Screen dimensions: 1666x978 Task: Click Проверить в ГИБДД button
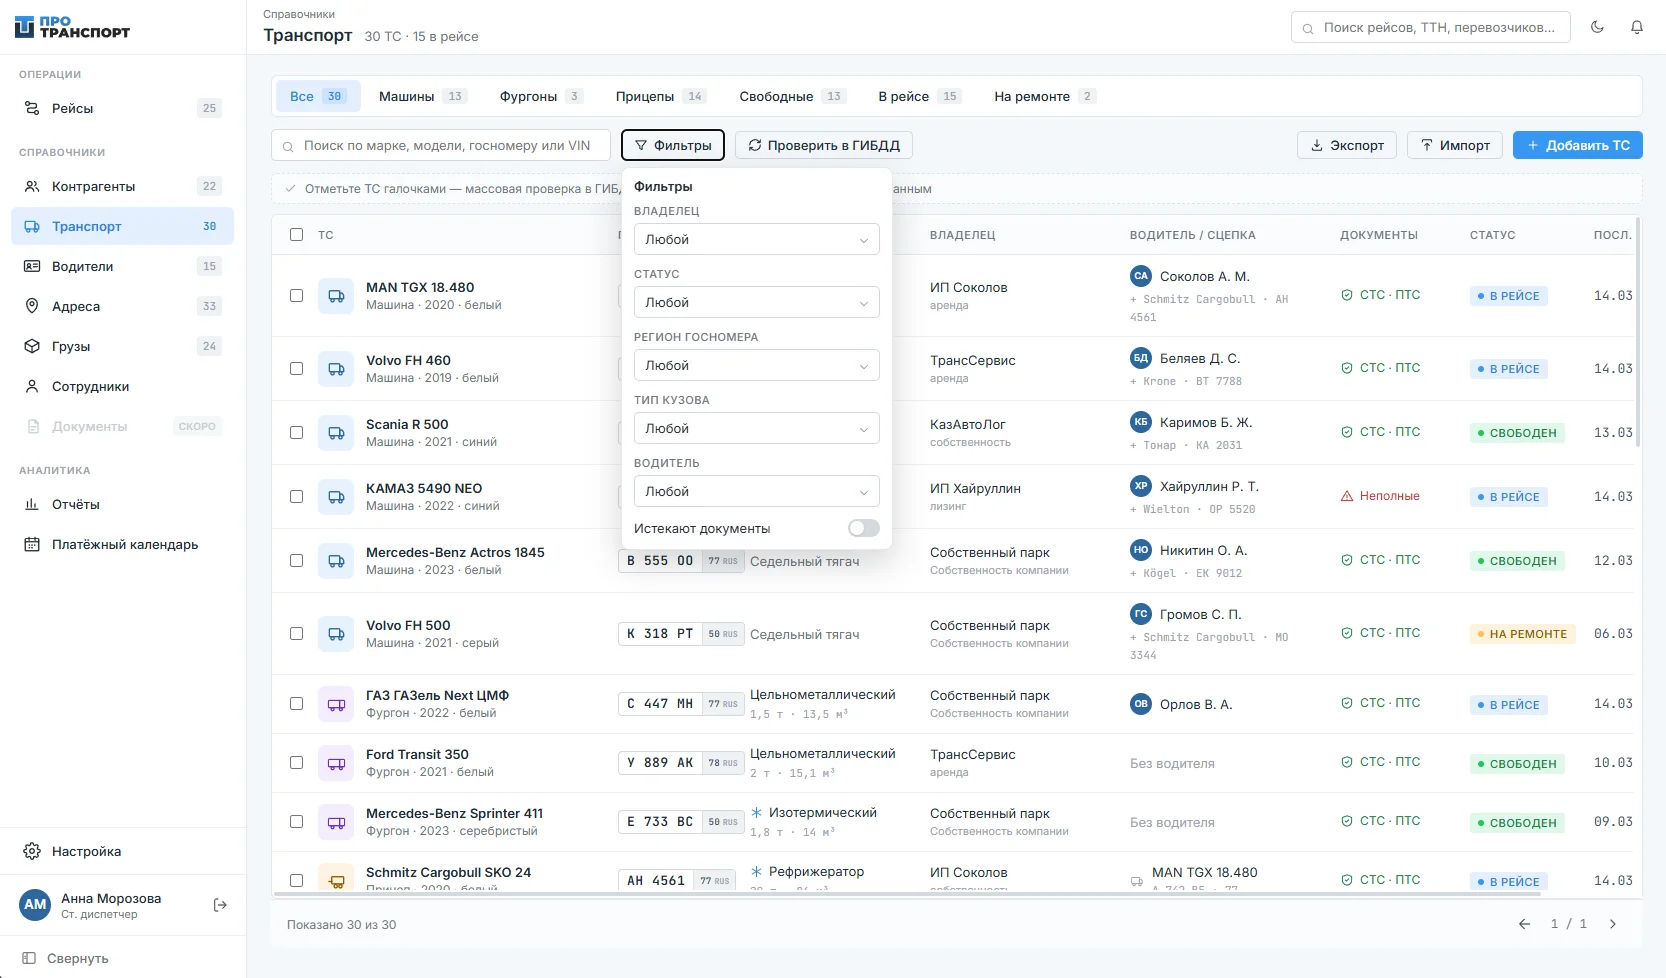point(824,145)
